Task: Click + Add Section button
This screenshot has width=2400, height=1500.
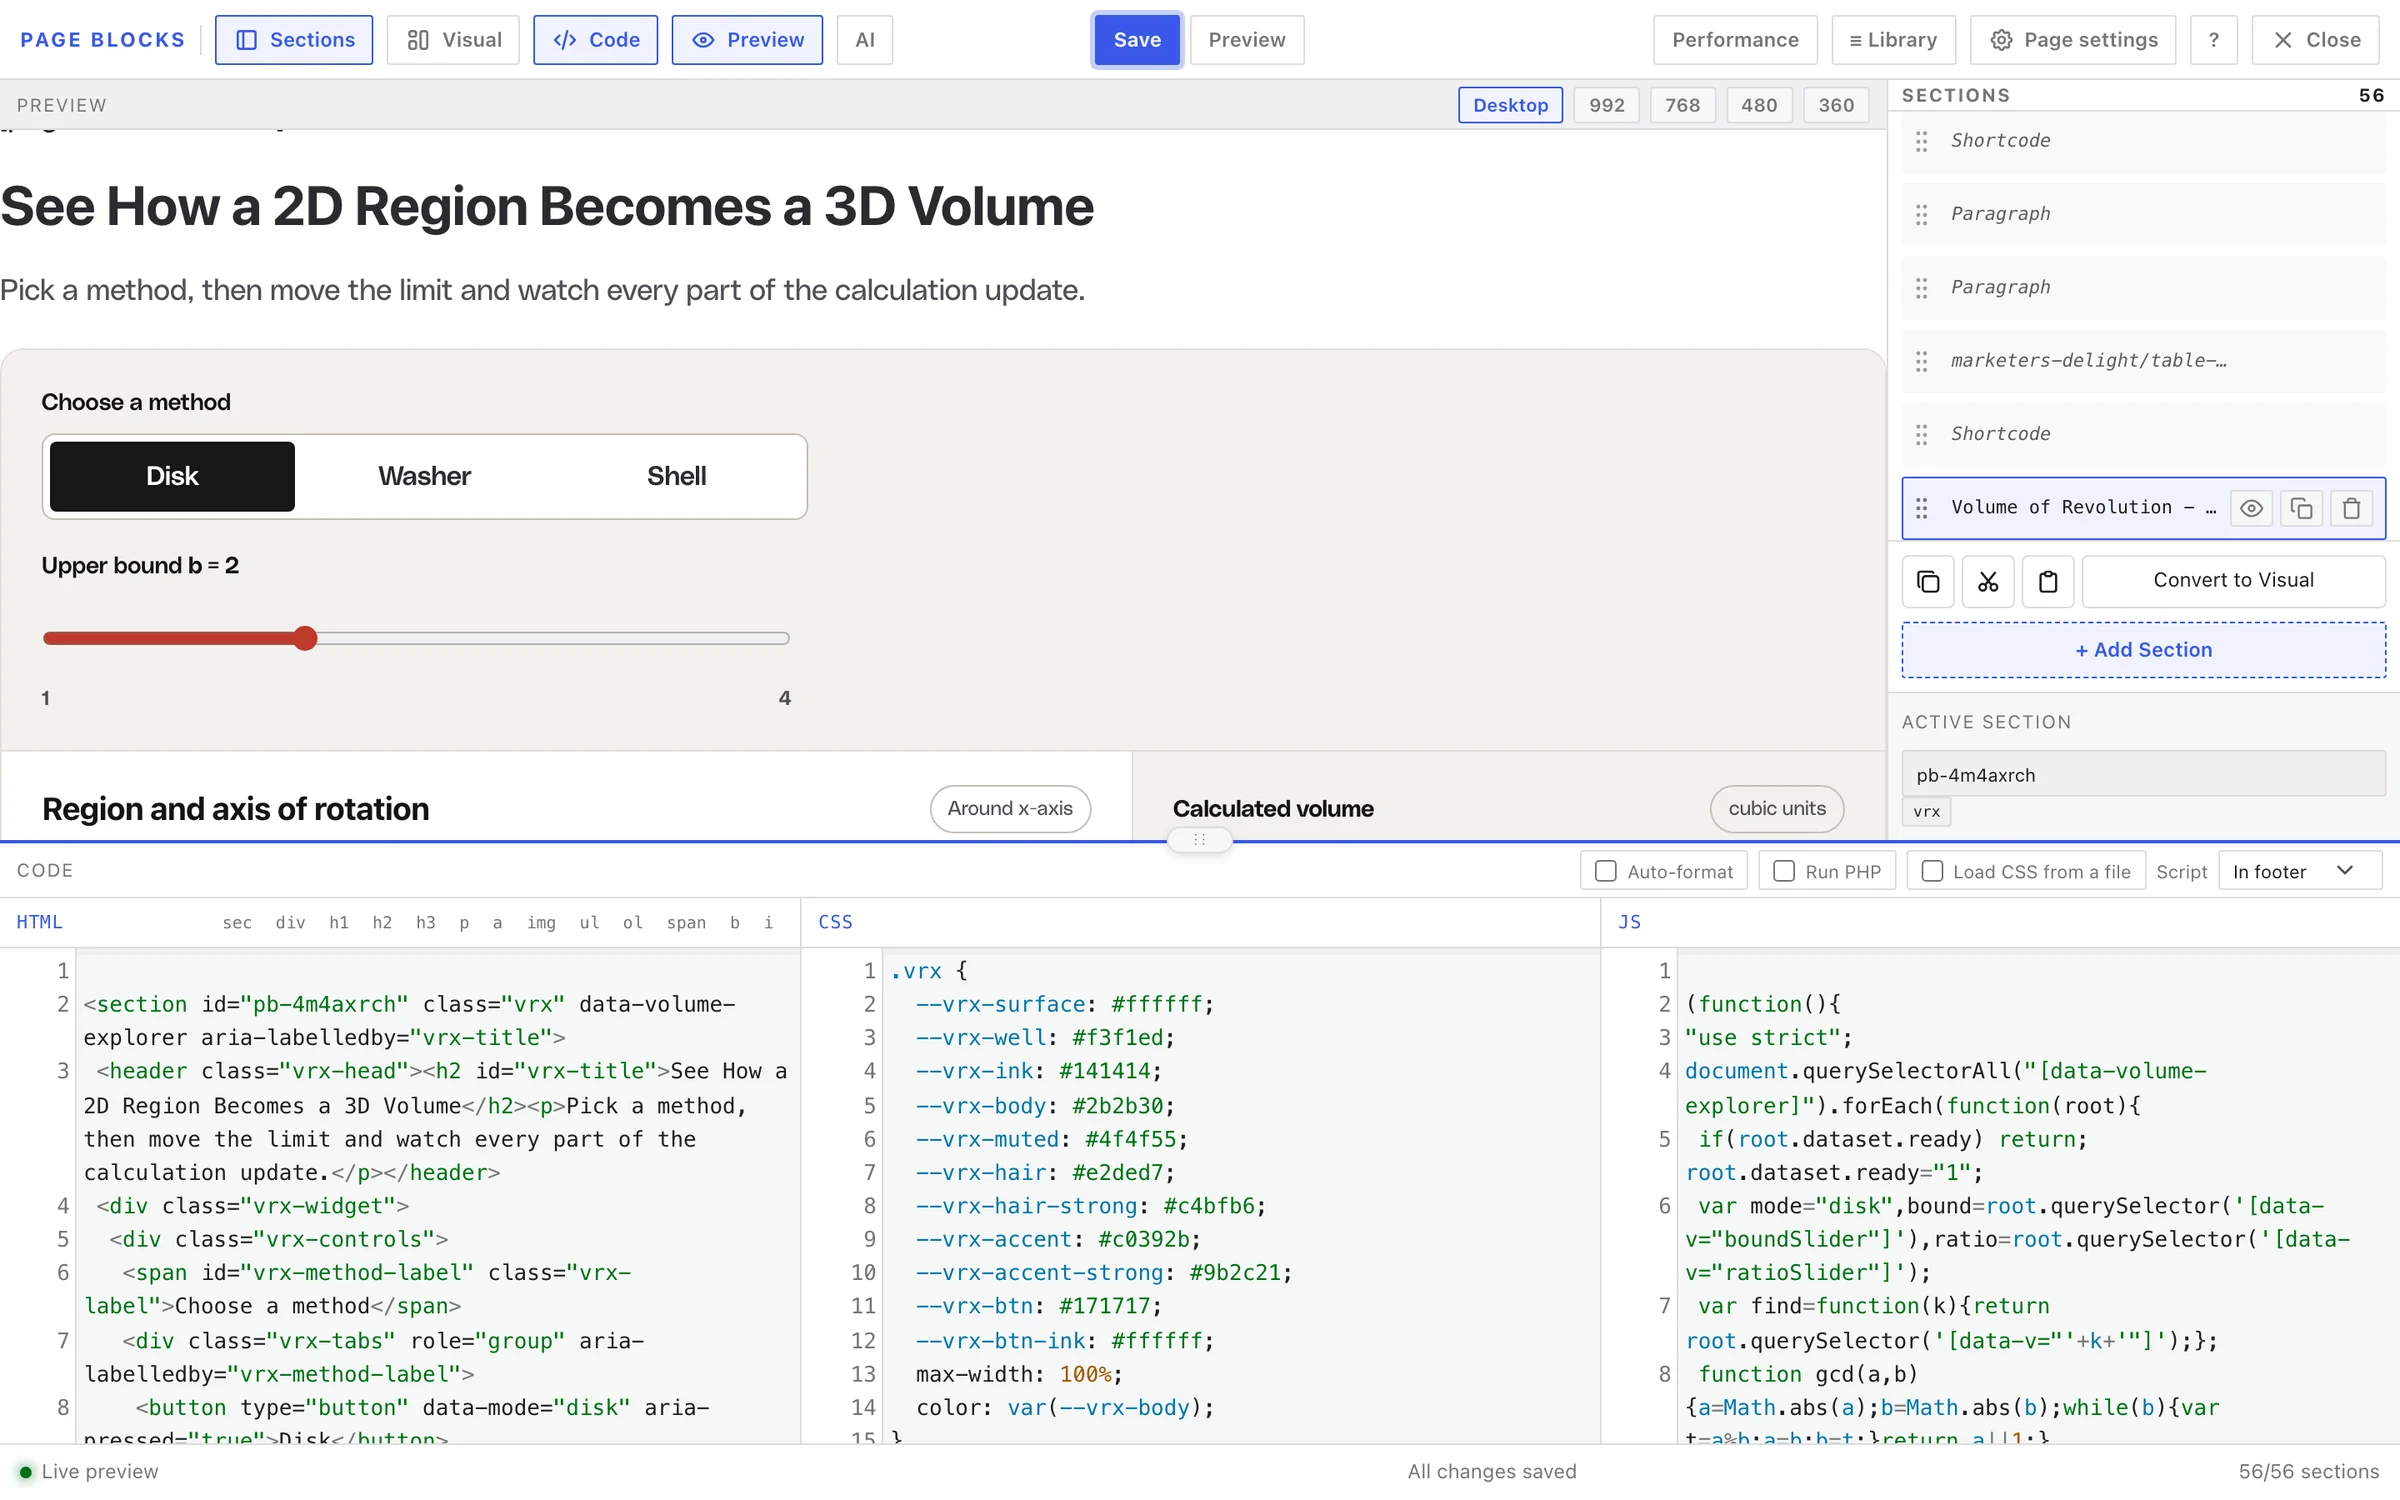Action: [2143, 650]
